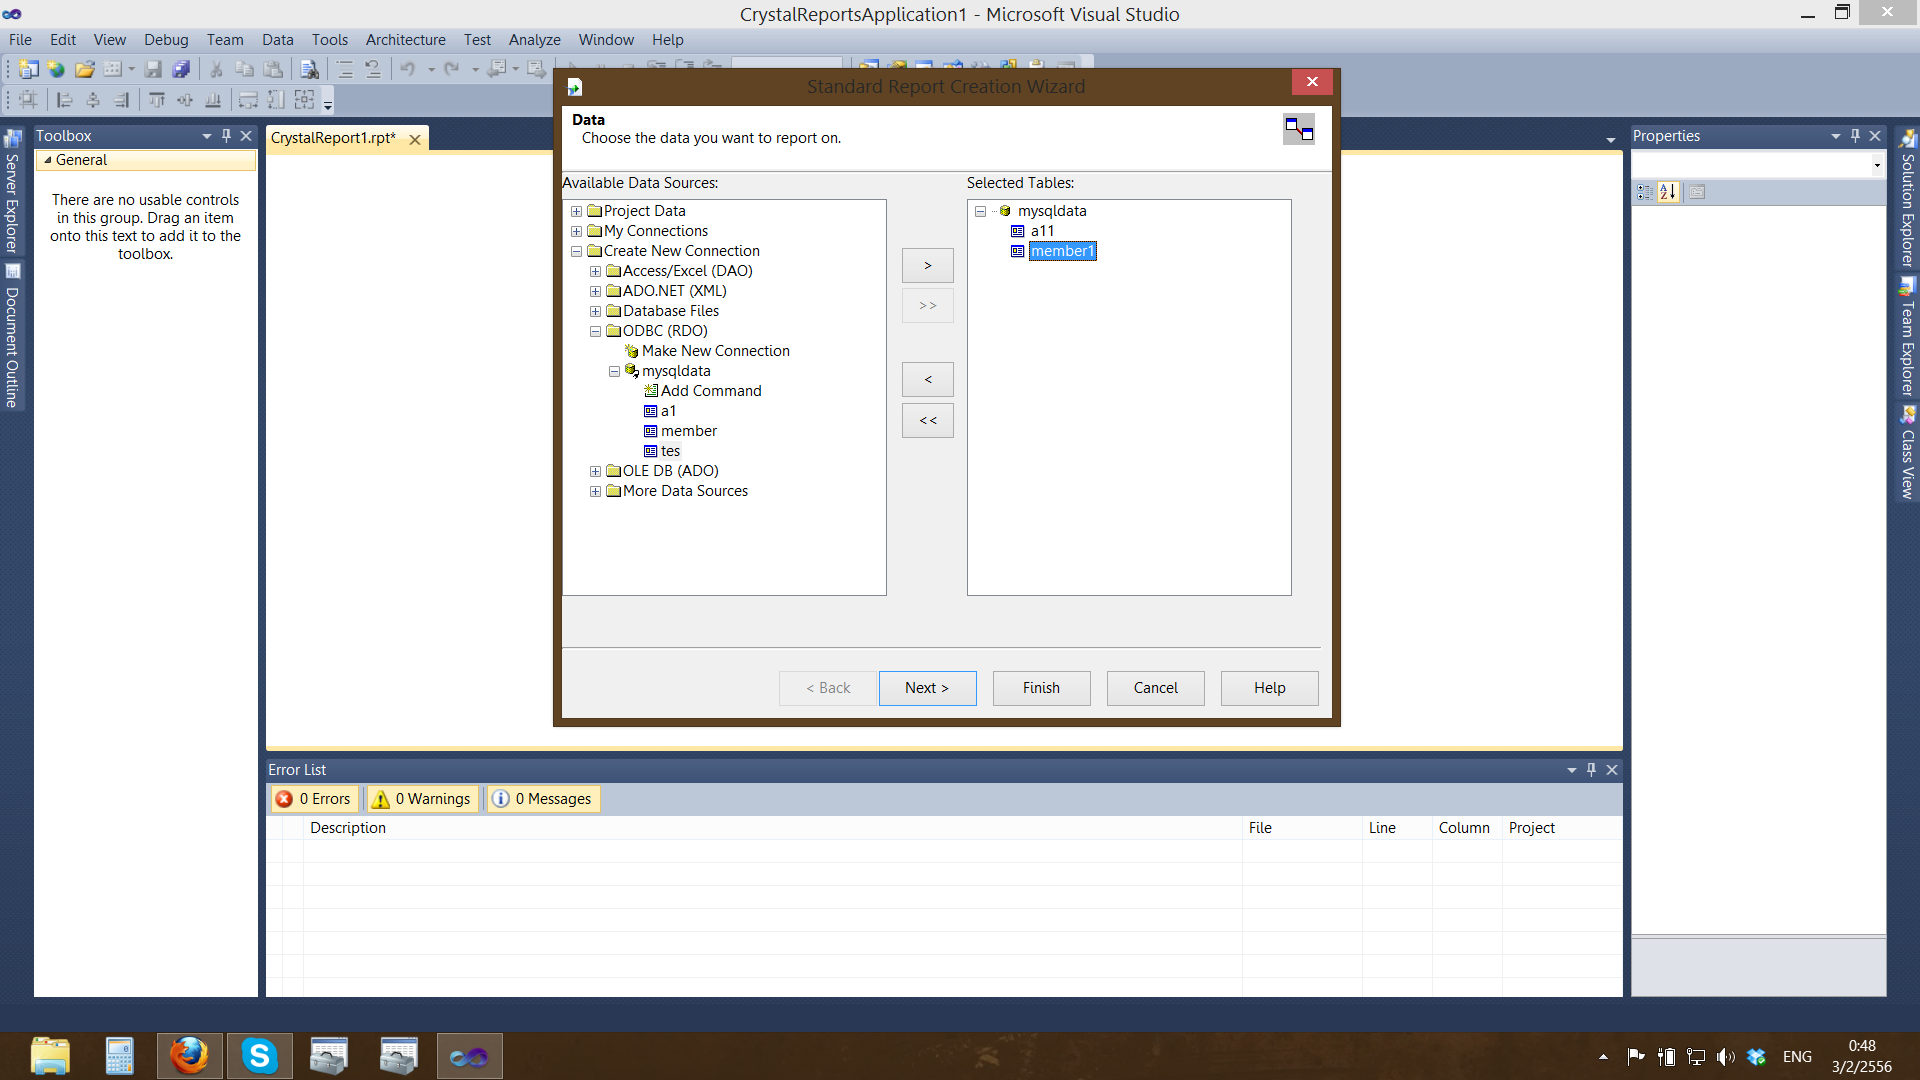The image size is (1920, 1080).
Task: Expand the Project Data node
Action: pos(576,211)
